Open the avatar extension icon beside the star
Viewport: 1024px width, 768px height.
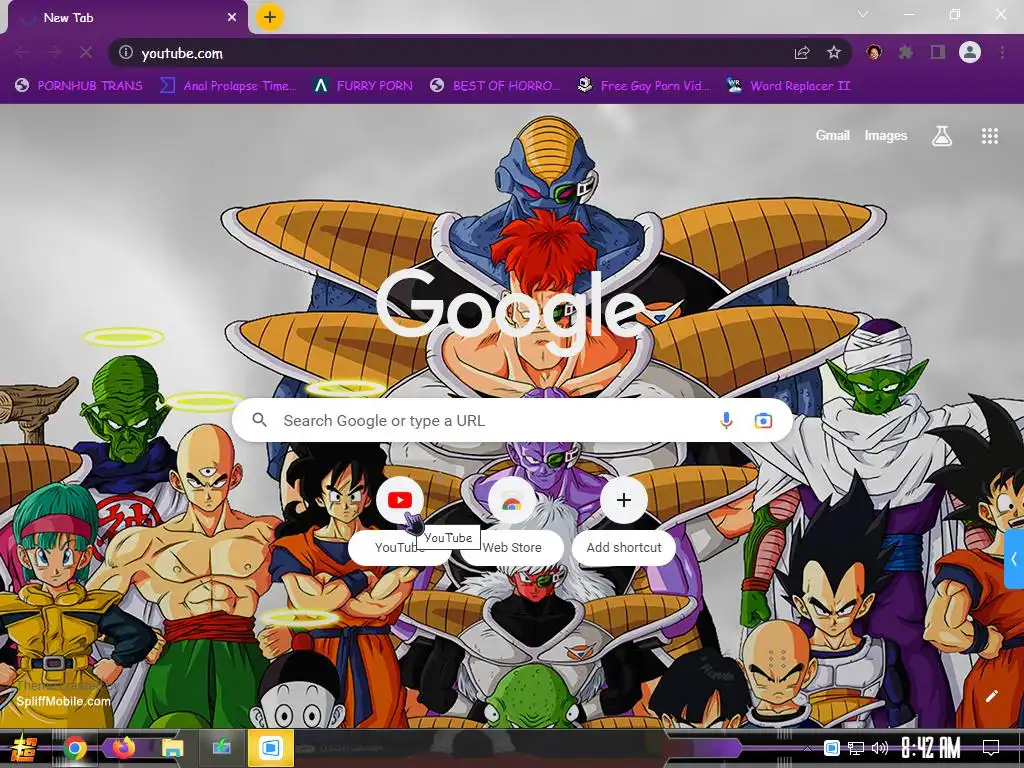coord(874,52)
